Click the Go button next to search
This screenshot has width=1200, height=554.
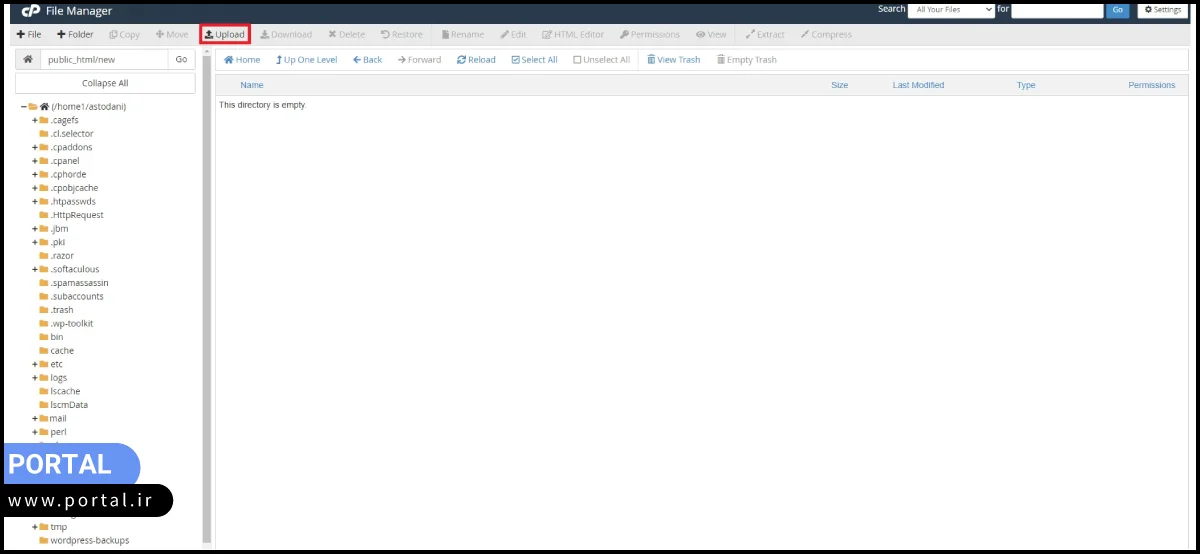(x=1118, y=10)
